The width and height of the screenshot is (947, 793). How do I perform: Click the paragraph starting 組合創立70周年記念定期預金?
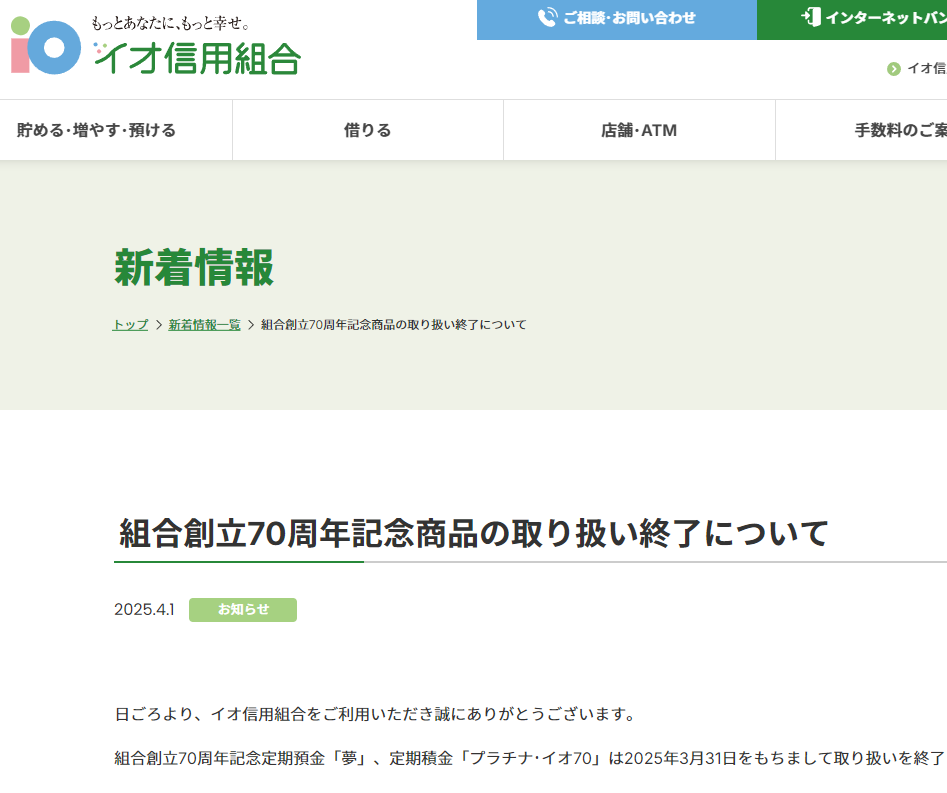530,758
